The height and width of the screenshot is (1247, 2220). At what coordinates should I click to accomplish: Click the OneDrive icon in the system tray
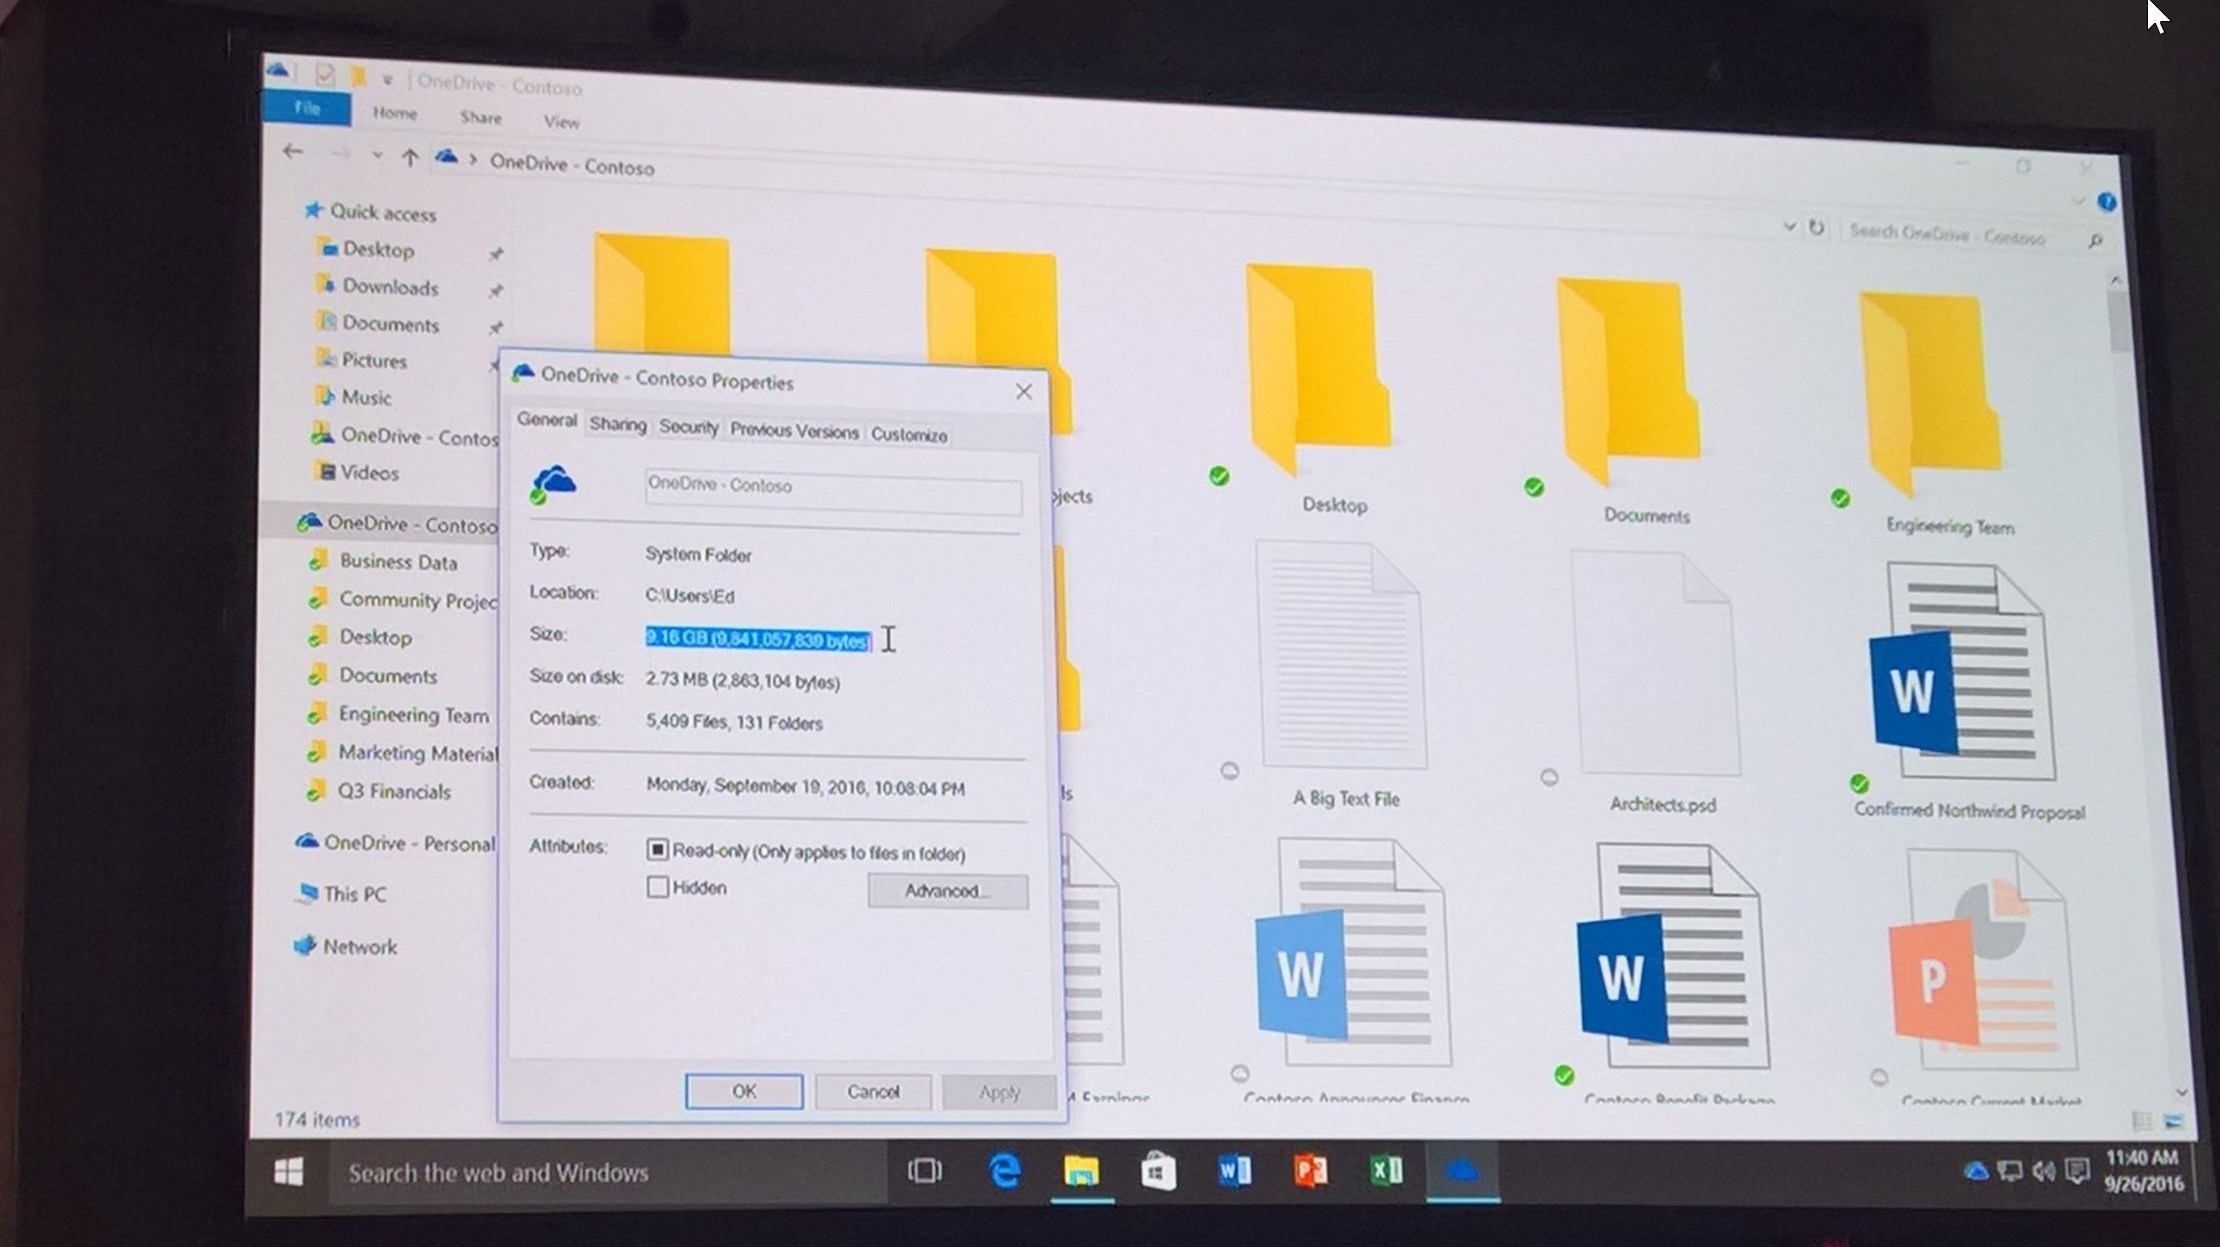[1975, 1171]
